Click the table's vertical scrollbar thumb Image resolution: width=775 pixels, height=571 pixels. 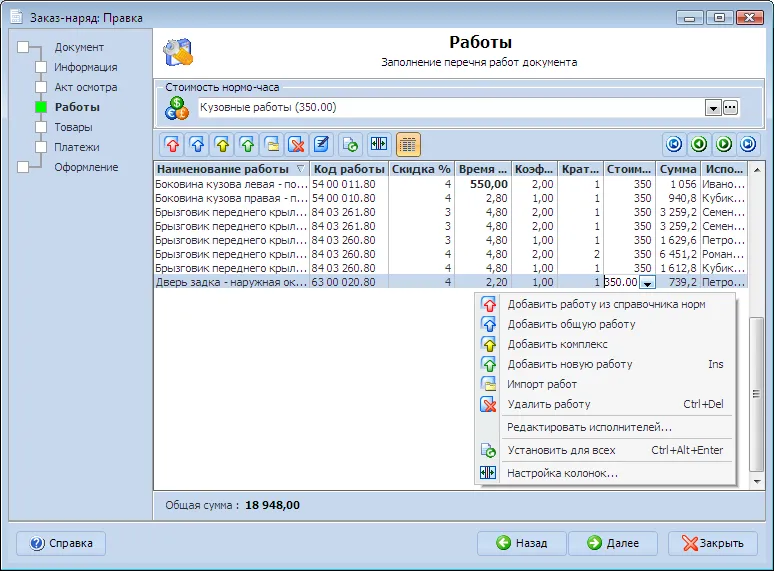point(756,394)
